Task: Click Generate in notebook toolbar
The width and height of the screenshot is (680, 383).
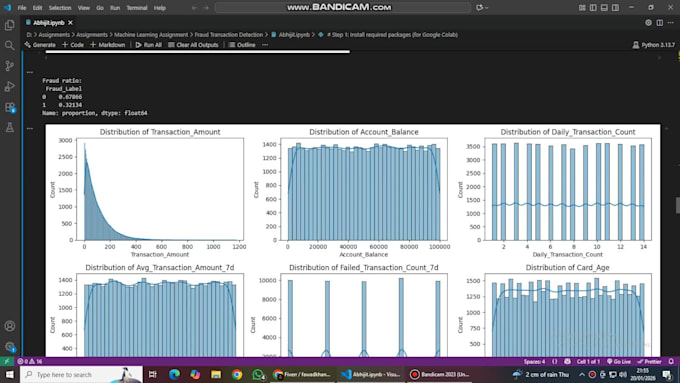Action: [40, 45]
